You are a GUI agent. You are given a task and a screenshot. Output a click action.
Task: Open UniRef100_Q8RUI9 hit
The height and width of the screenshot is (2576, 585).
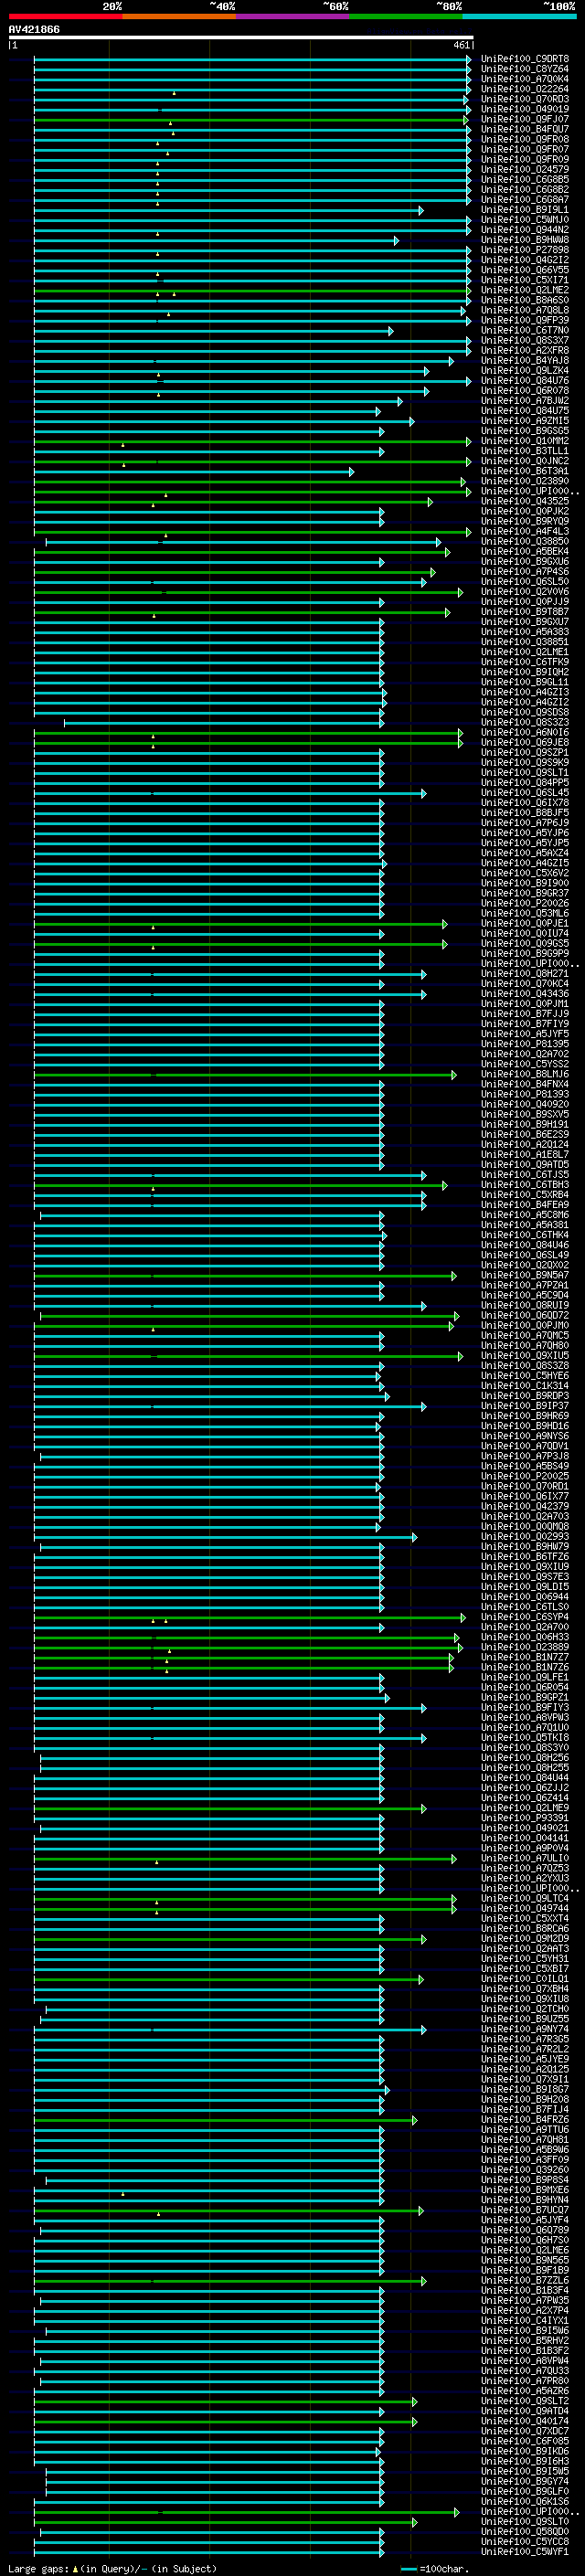(x=524, y=1305)
